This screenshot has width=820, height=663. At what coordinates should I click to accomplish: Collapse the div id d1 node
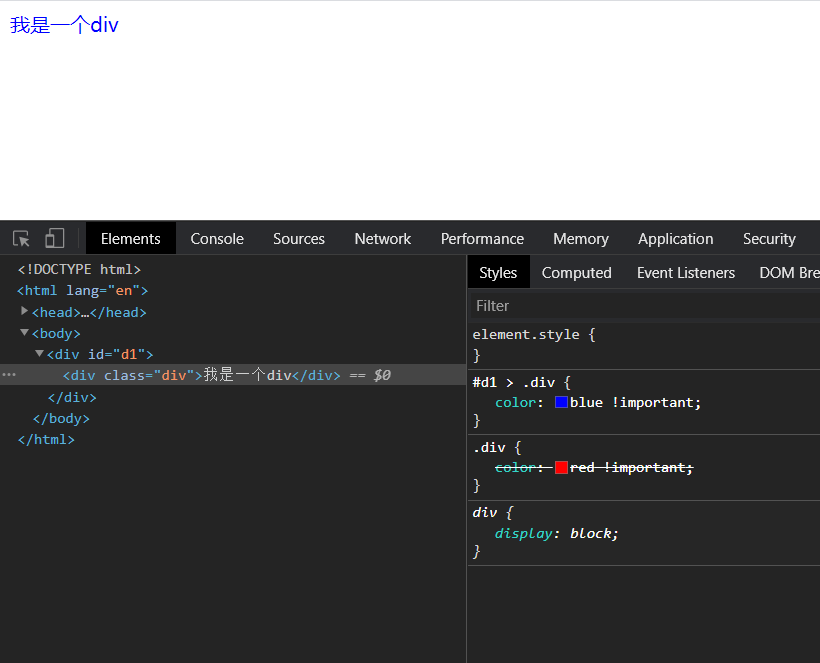click(40, 354)
